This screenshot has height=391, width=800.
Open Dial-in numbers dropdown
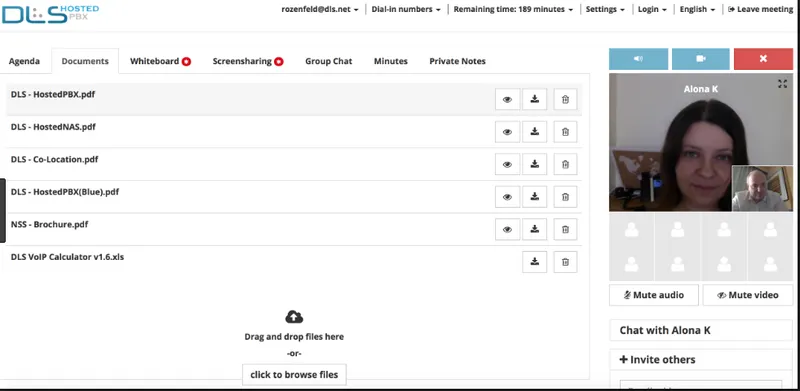406,9
